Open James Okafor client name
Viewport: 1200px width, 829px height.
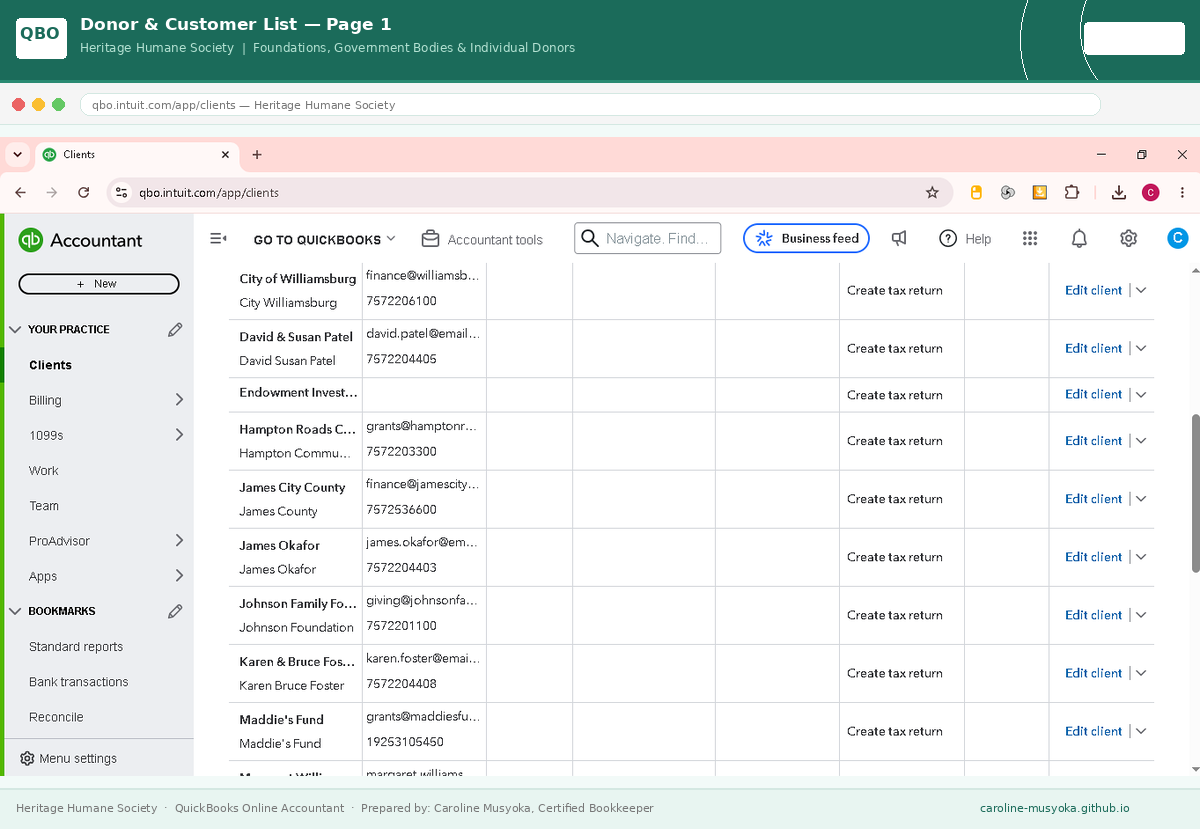pyautogui.click(x=280, y=545)
